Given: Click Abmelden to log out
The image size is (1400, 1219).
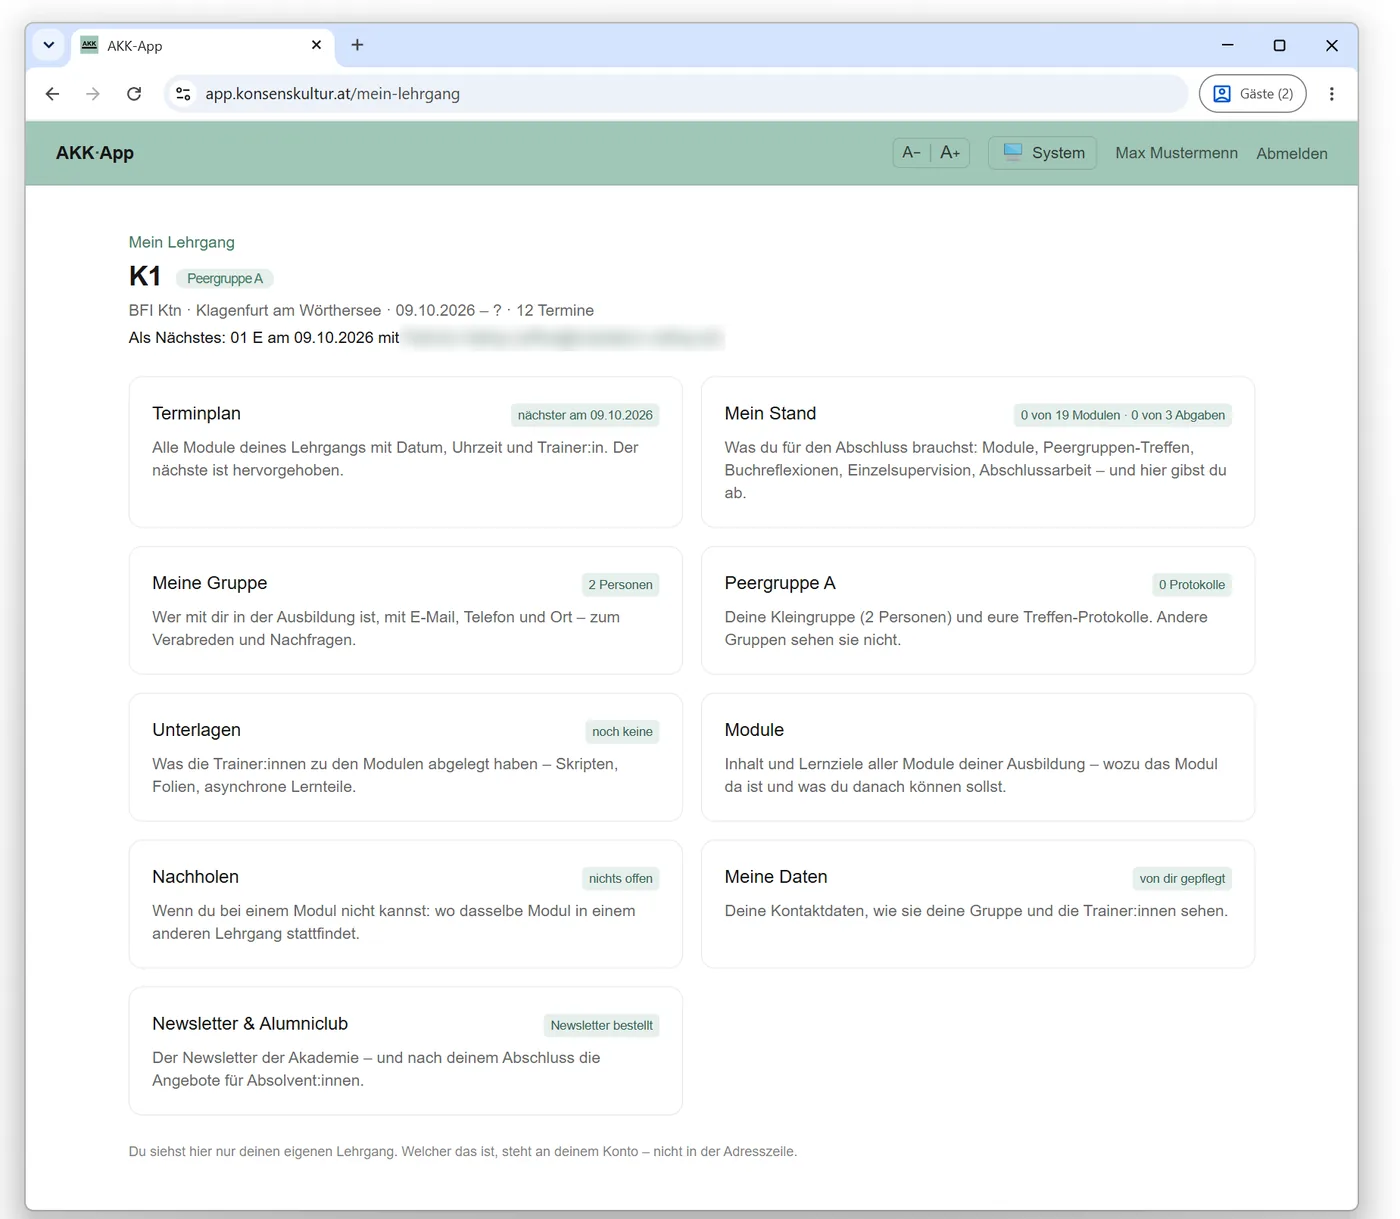Looking at the screenshot, I should pos(1292,153).
